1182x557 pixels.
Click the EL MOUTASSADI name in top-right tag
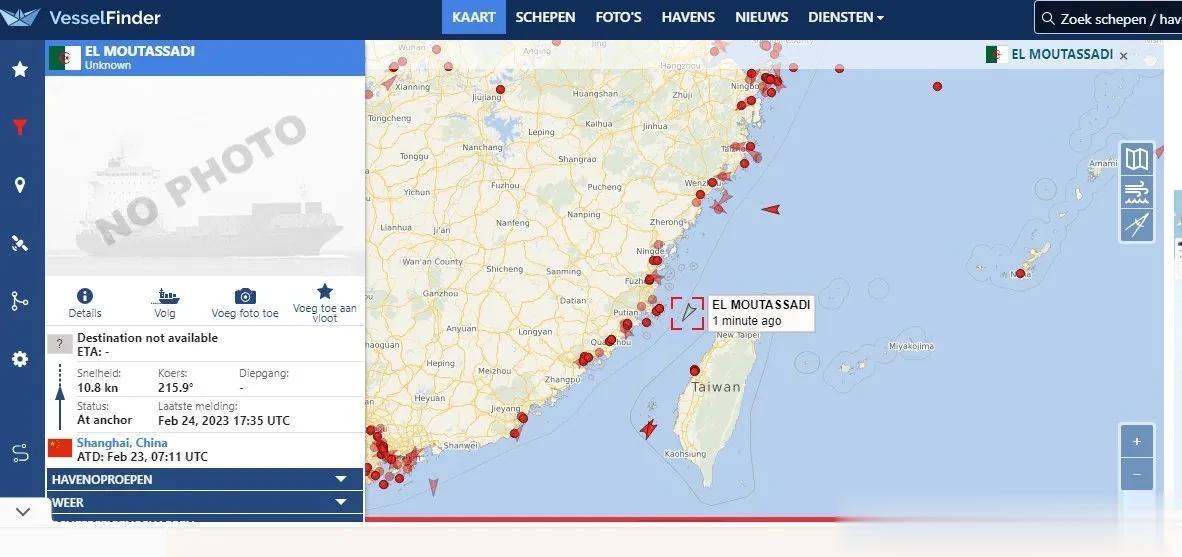click(x=1061, y=54)
